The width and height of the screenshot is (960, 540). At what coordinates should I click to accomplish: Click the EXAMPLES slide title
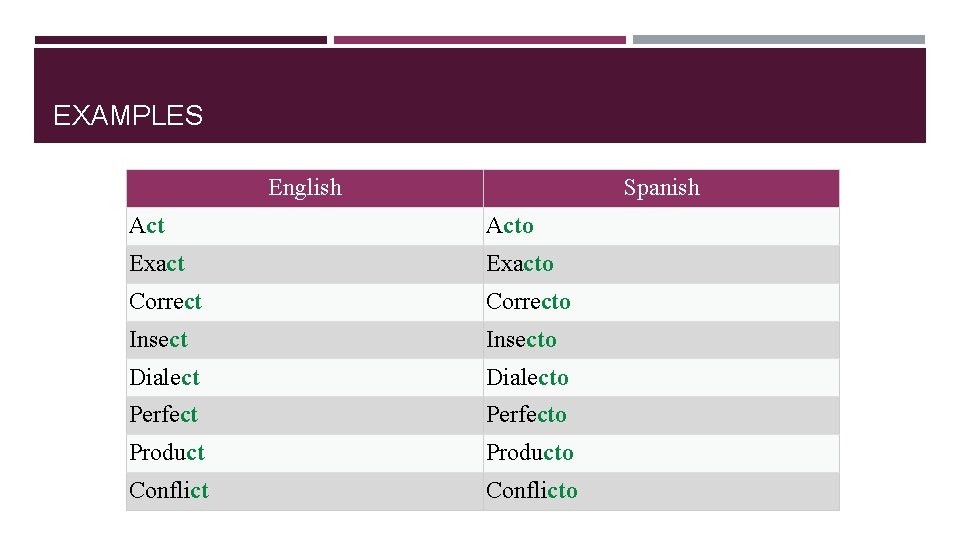[x=128, y=116]
